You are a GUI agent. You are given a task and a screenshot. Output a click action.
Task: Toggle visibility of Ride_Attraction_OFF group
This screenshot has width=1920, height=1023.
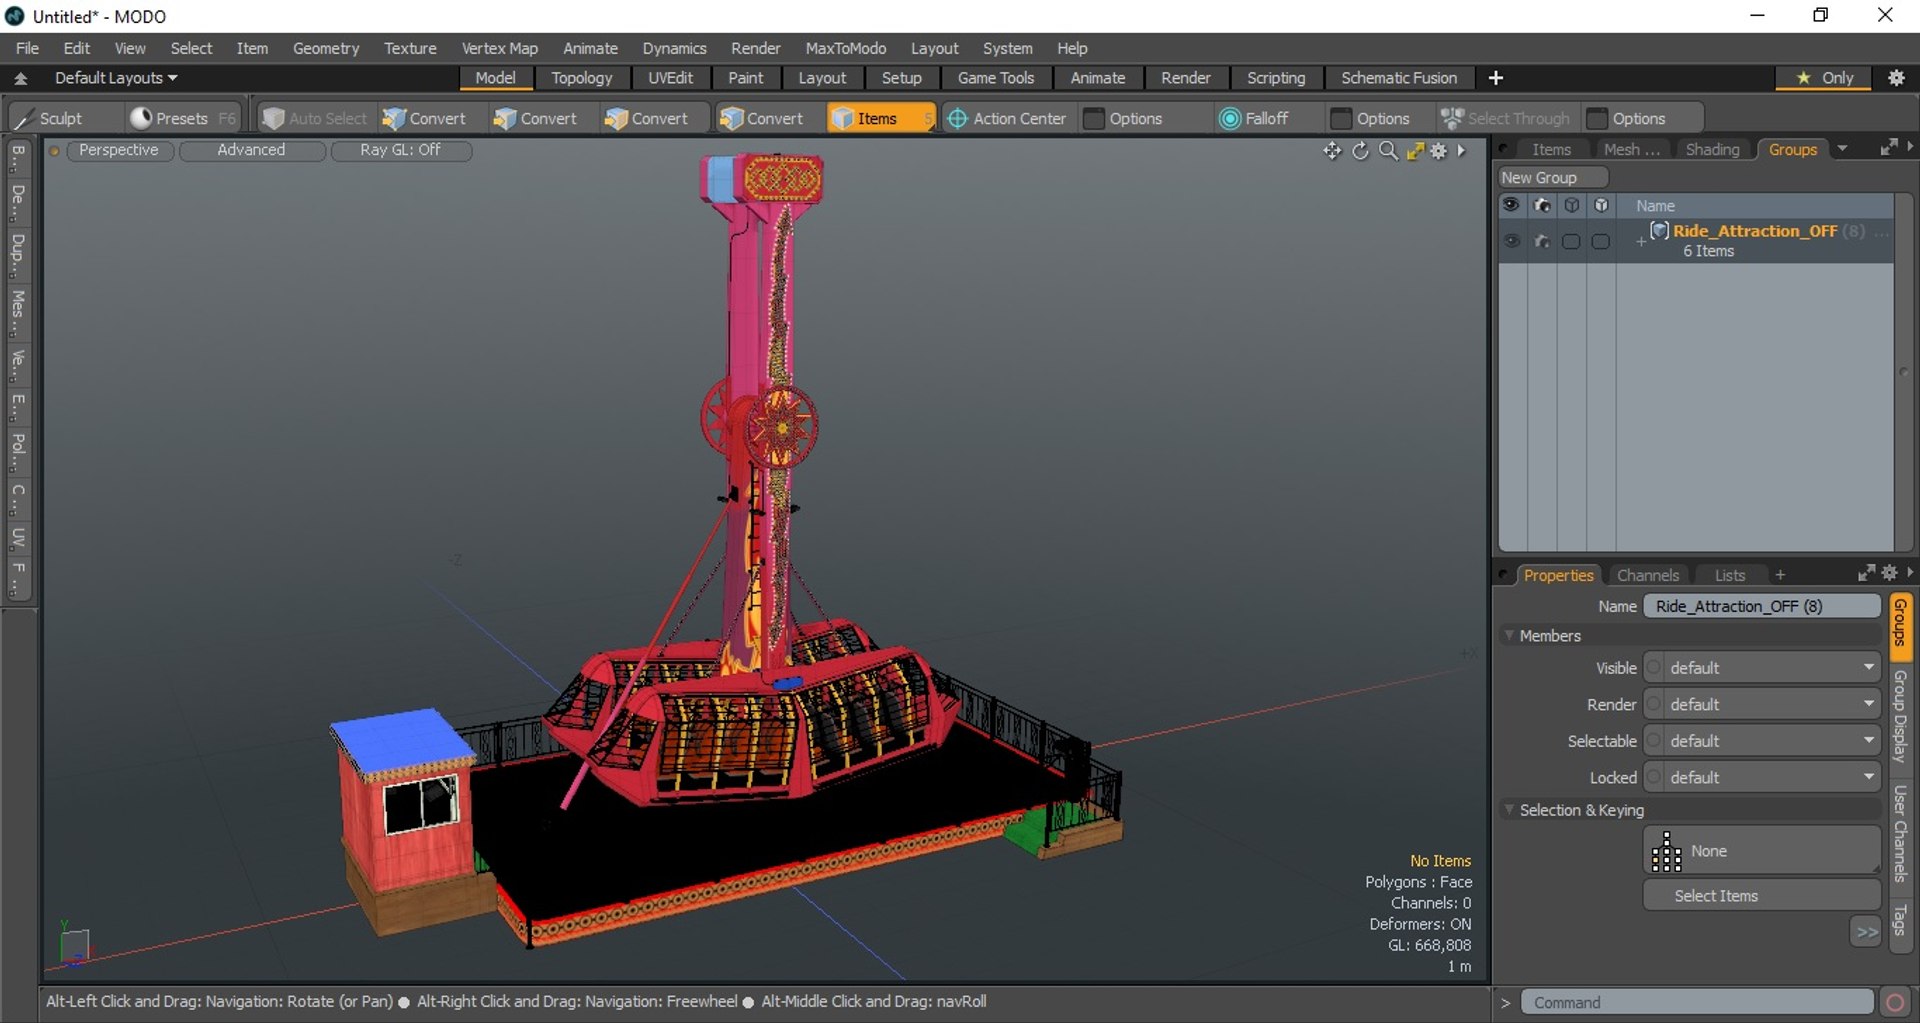1511,241
